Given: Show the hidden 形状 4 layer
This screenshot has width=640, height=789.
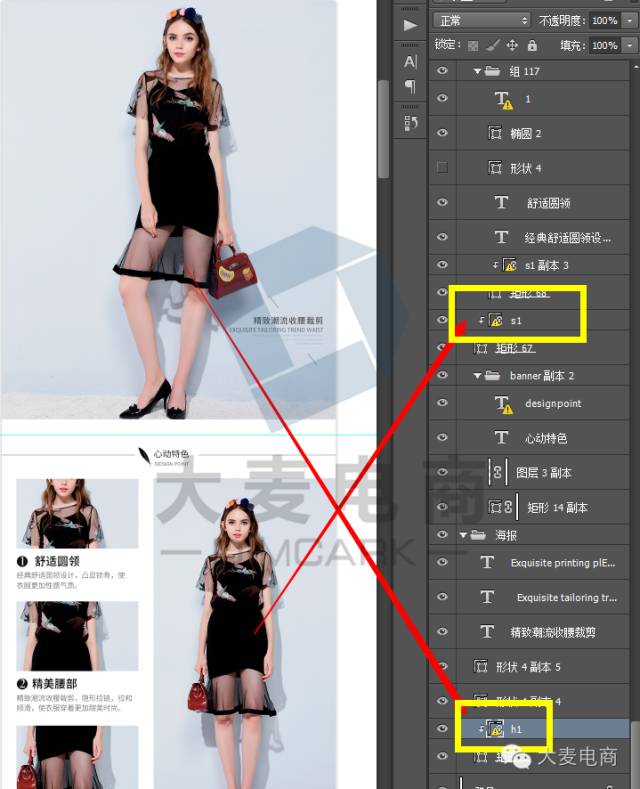Looking at the screenshot, I should pyautogui.click(x=442, y=167).
